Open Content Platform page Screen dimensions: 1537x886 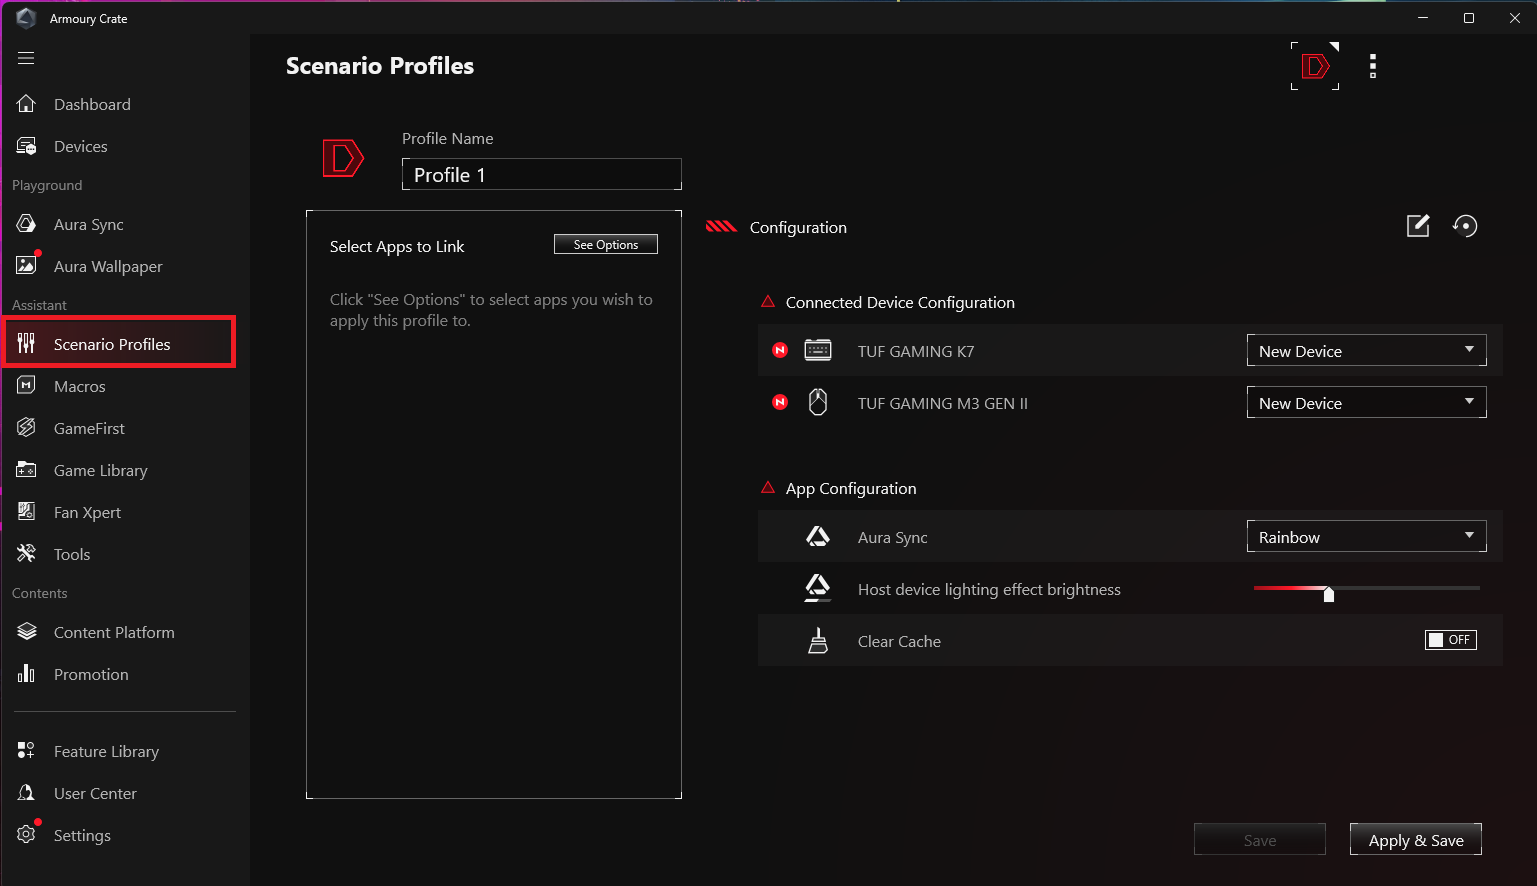tap(114, 632)
